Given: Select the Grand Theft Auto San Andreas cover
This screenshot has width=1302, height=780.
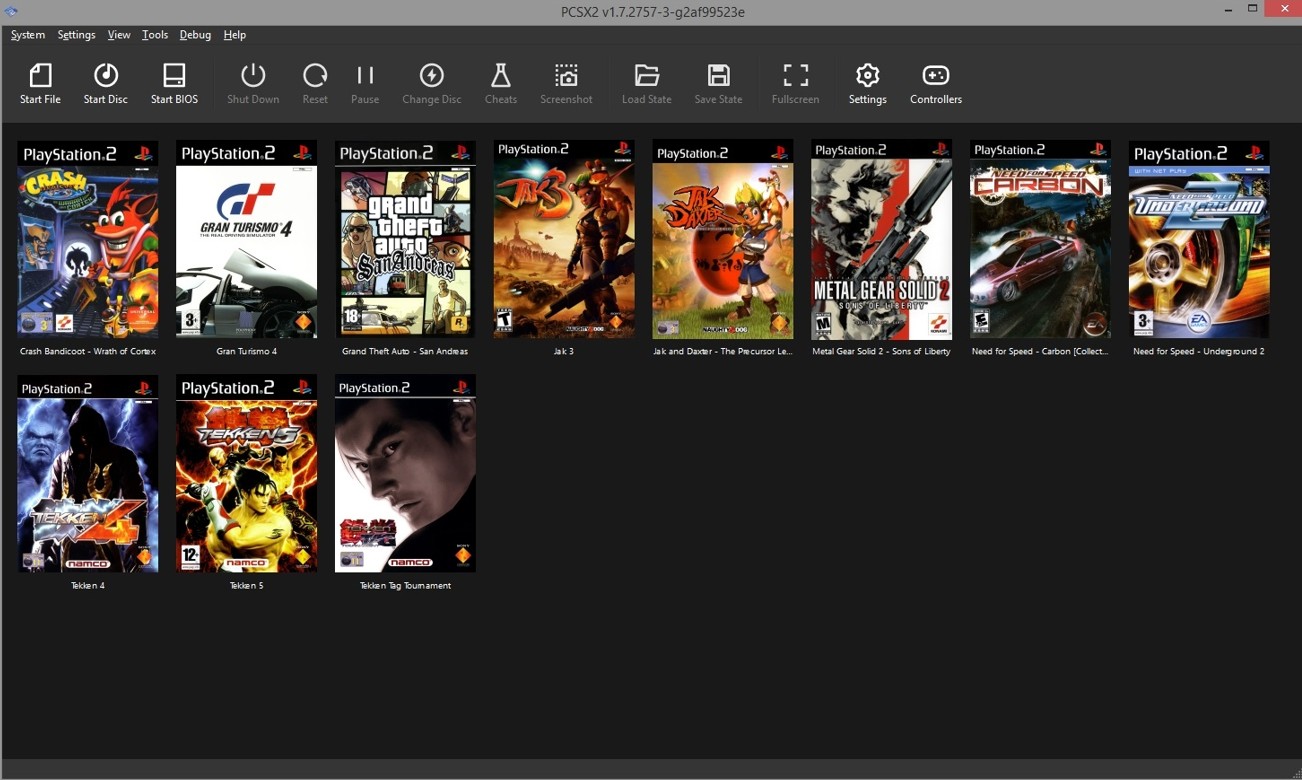Looking at the screenshot, I should 405,240.
